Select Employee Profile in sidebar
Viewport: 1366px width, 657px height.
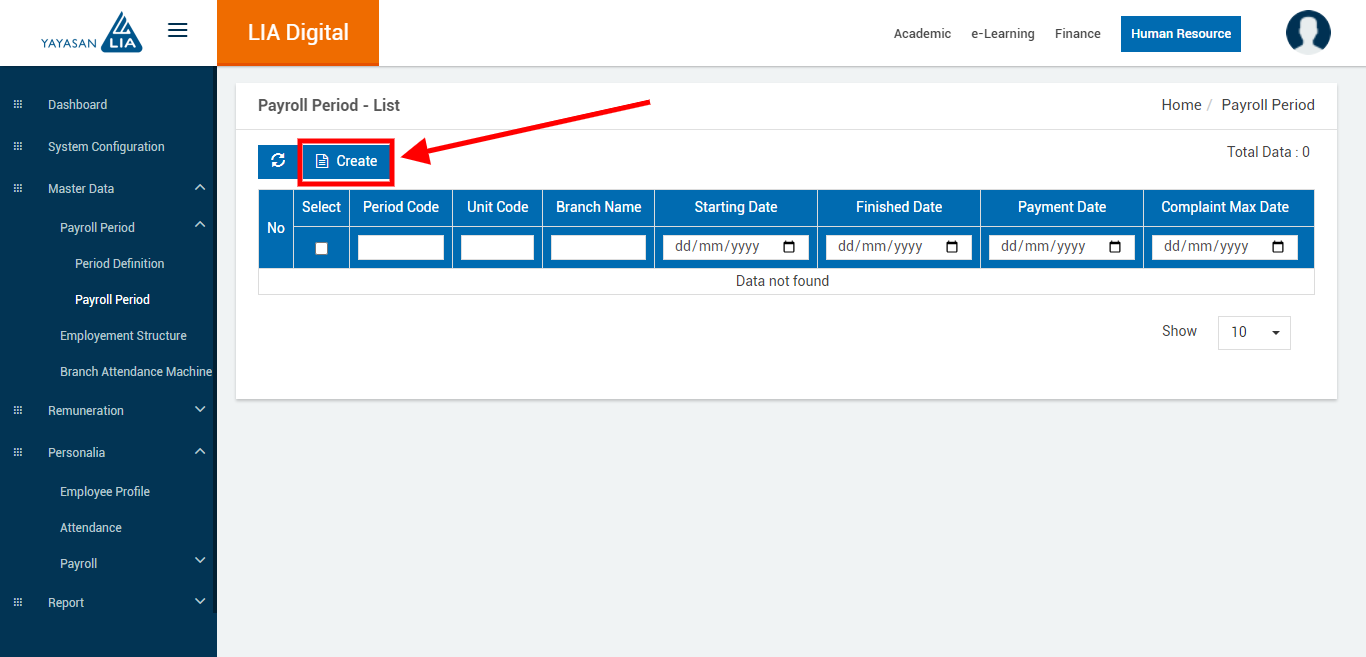pyautogui.click(x=104, y=492)
